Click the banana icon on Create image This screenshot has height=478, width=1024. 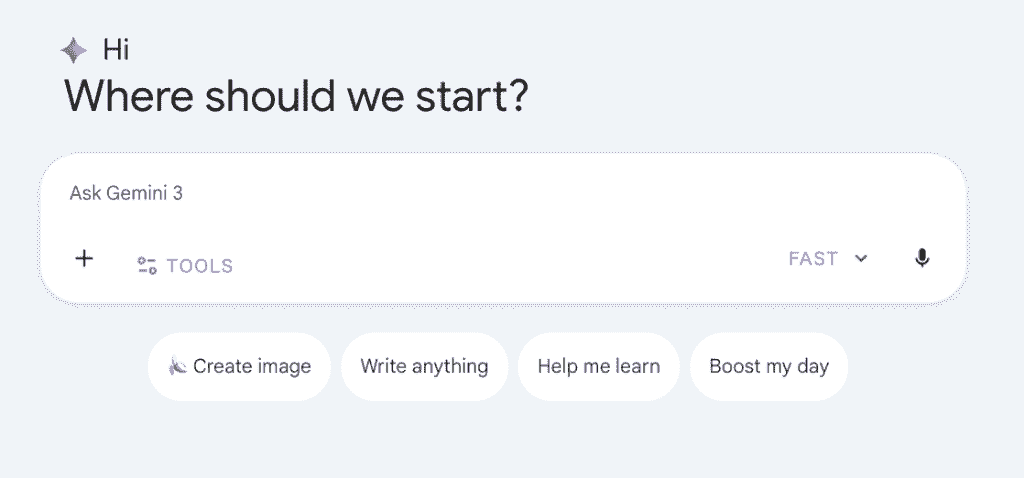pyautogui.click(x=177, y=367)
